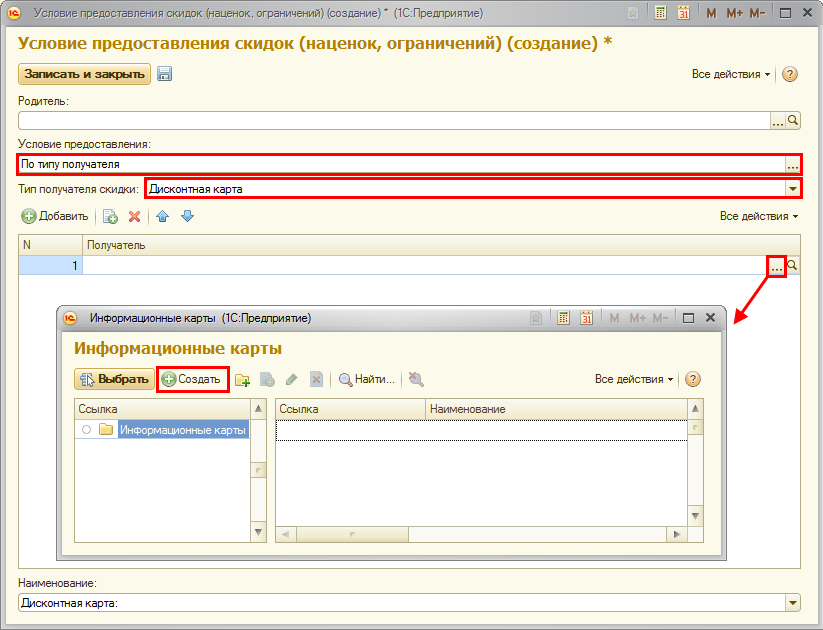Open the calculator in the main title bar
Image resolution: width=823 pixels, height=630 pixels.
[661, 14]
